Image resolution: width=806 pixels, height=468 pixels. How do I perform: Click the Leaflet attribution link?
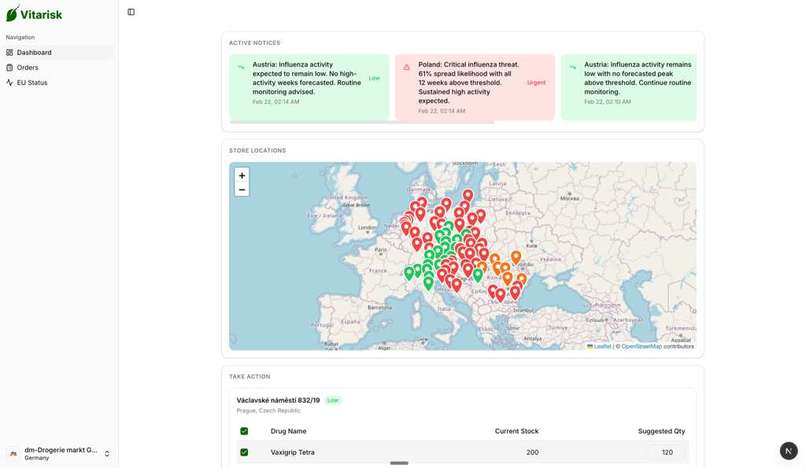602,346
